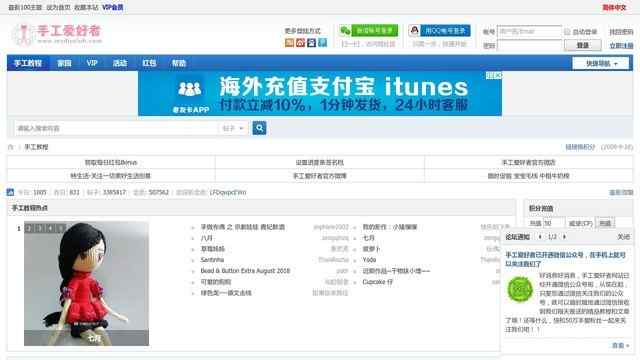
Task: Click the site search text box
Action: click(116, 128)
